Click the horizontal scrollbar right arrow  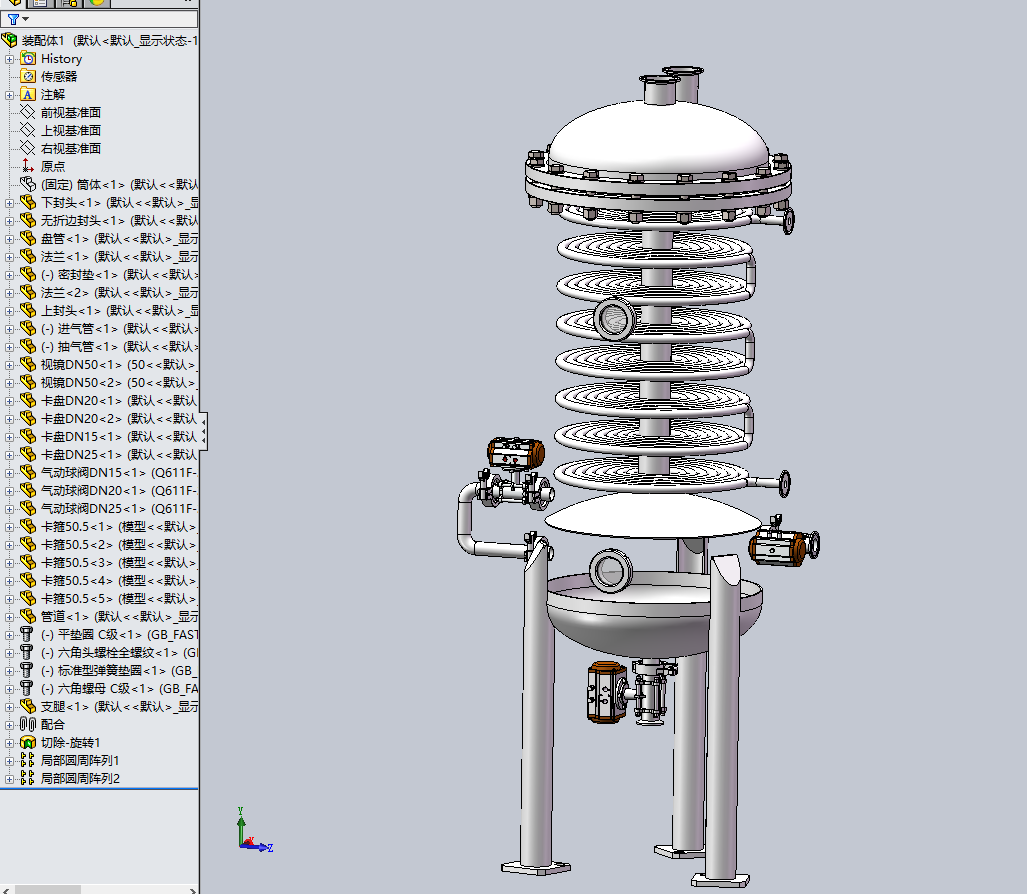point(193,890)
